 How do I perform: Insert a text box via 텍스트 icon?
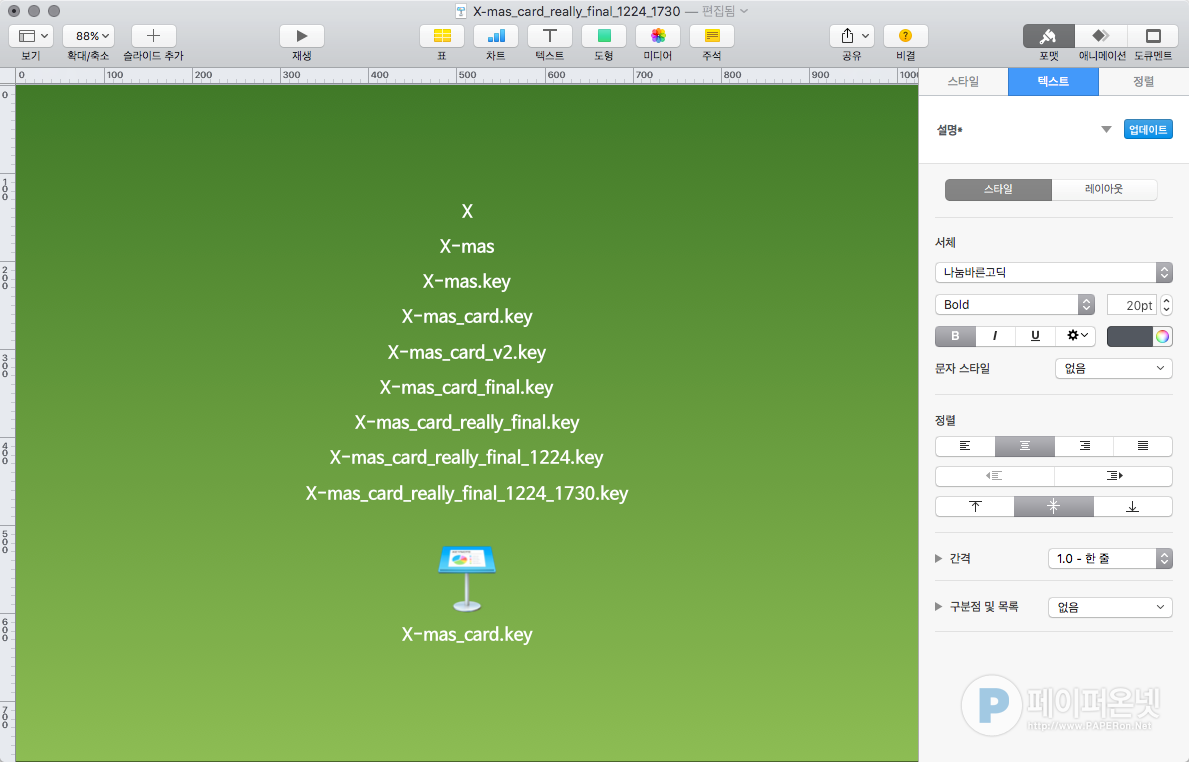(x=549, y=38)
